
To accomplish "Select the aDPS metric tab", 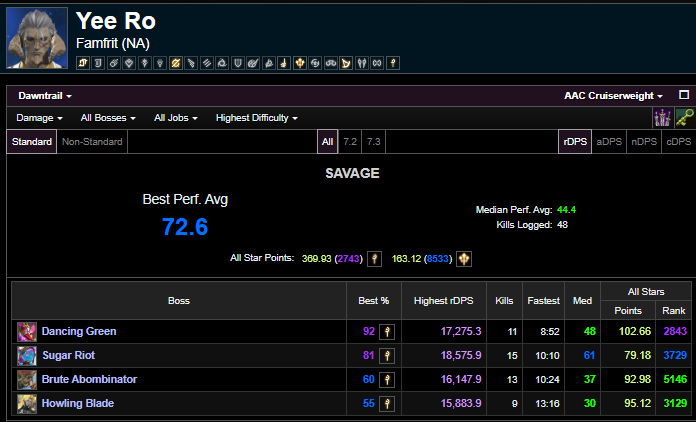I will pos(609,142).
